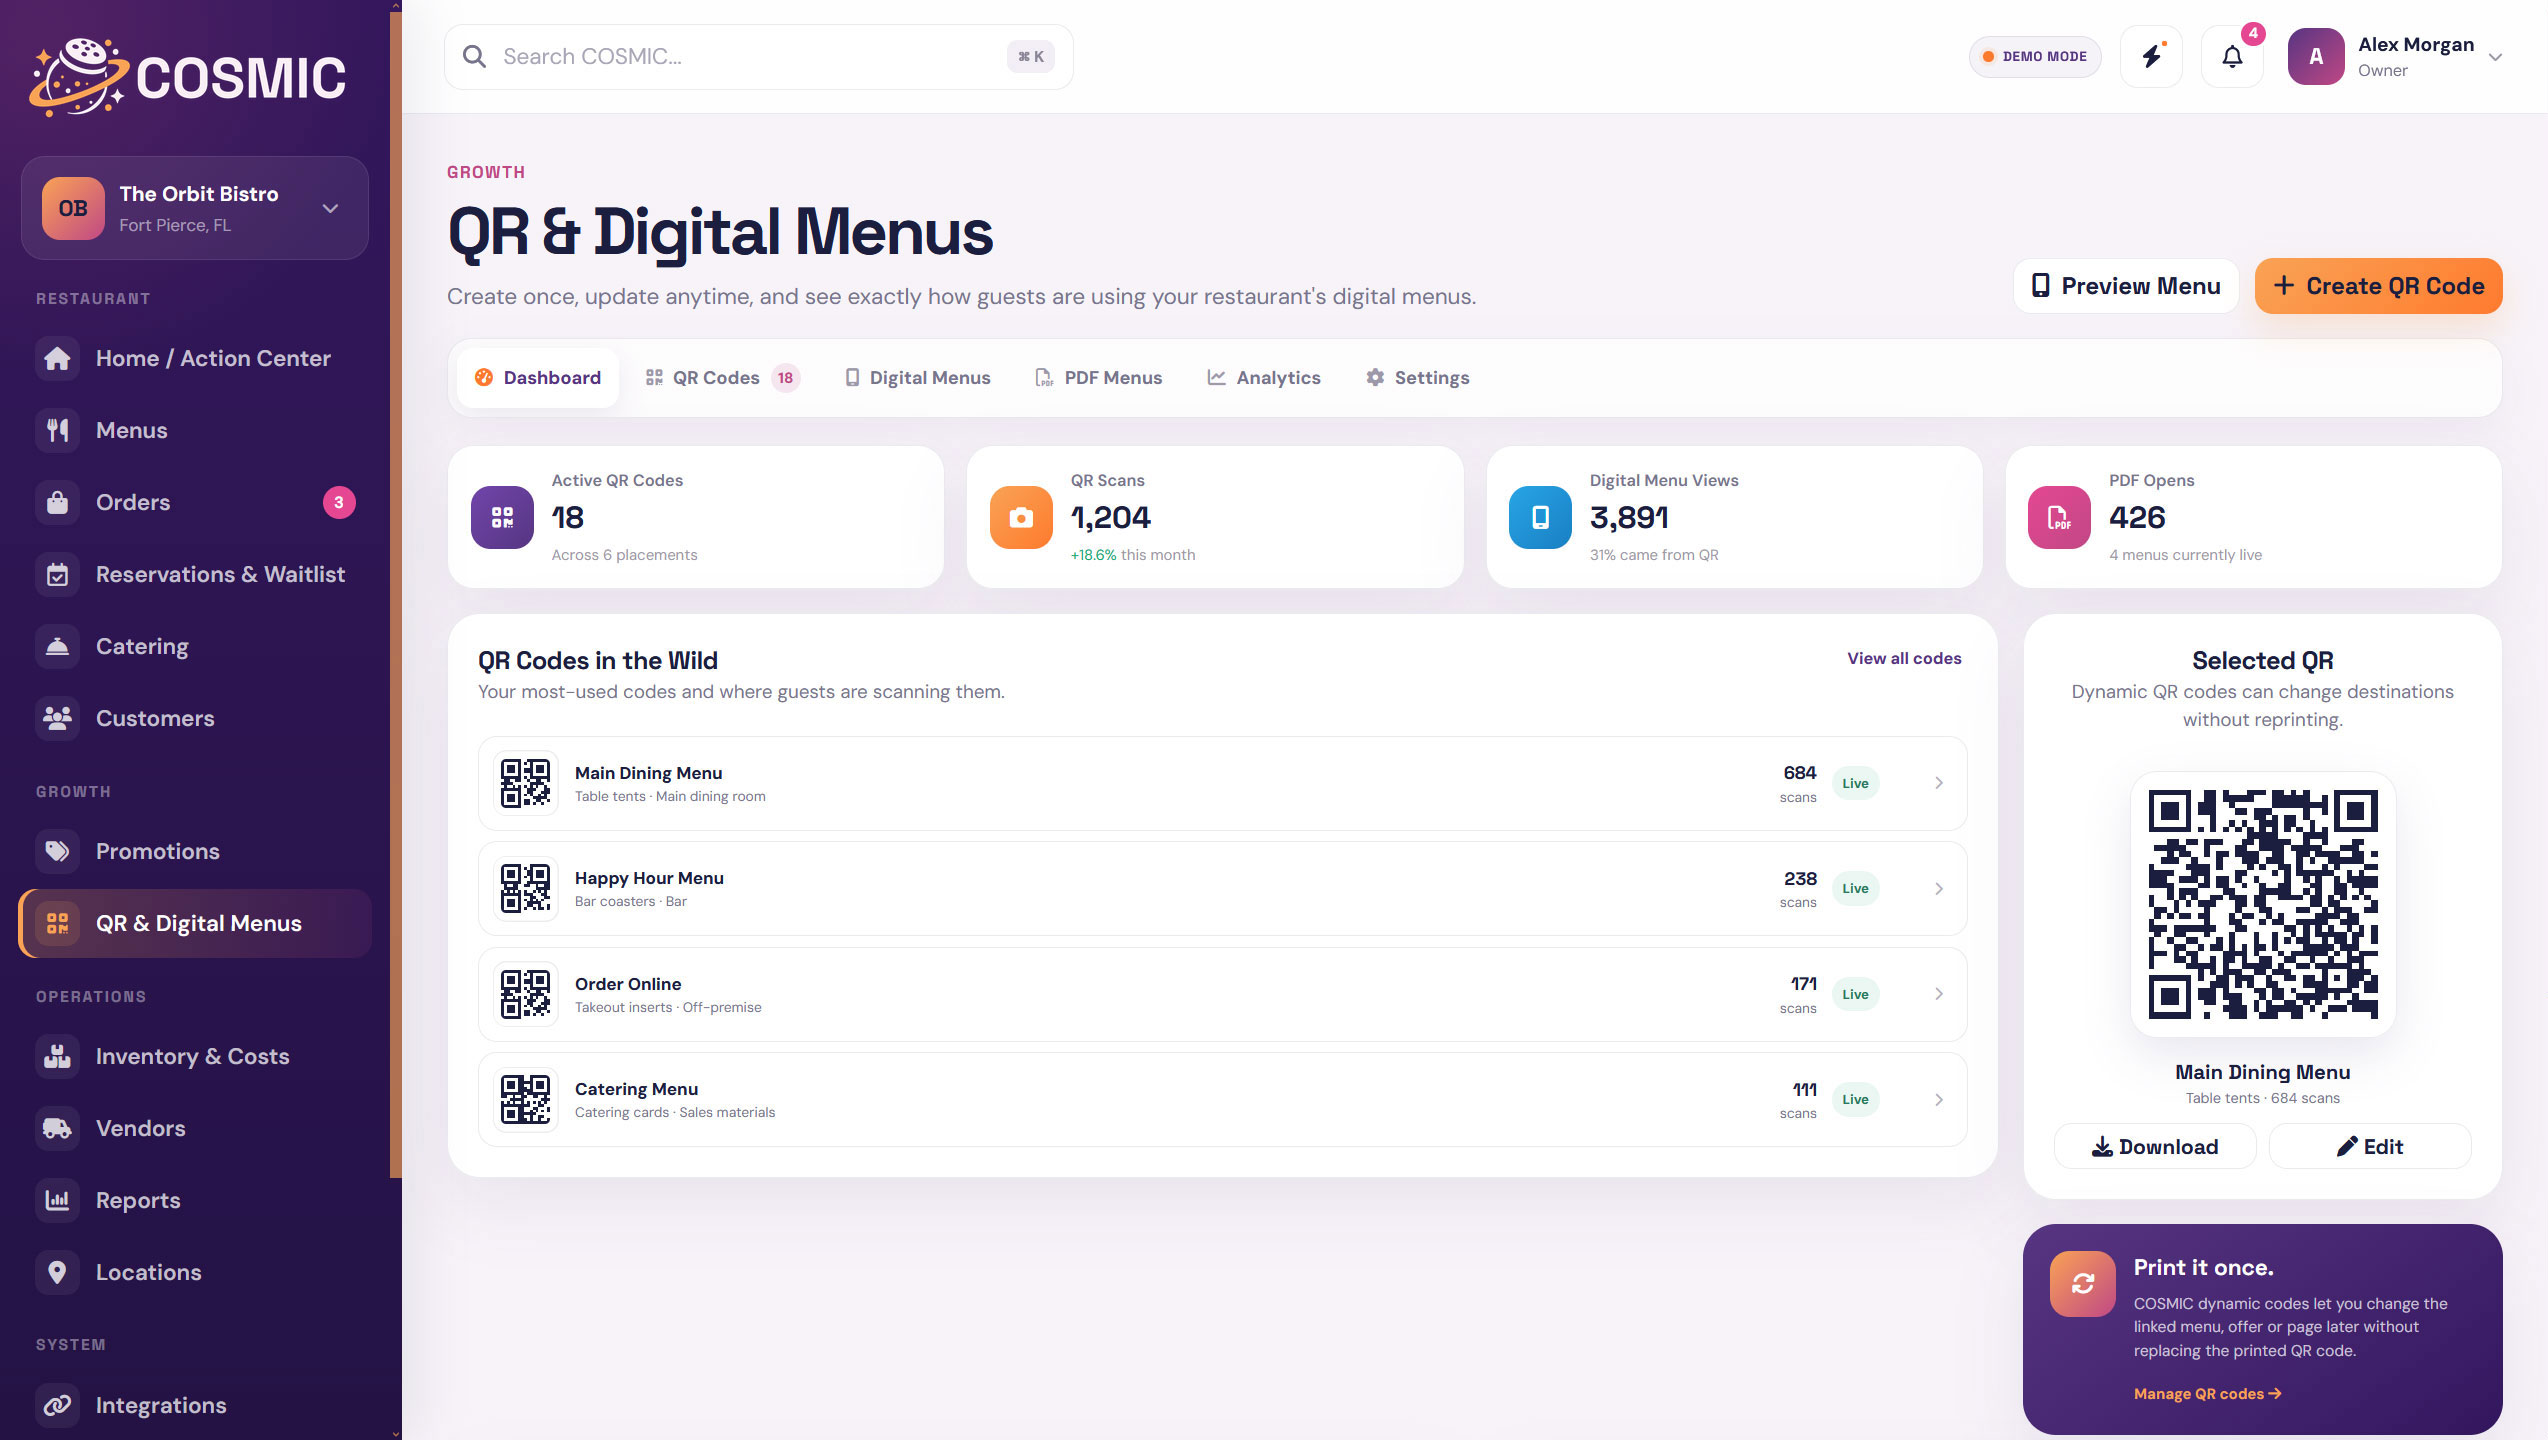
Task: Open Home / Action Center house icon
Action: (x=58, y=358)
